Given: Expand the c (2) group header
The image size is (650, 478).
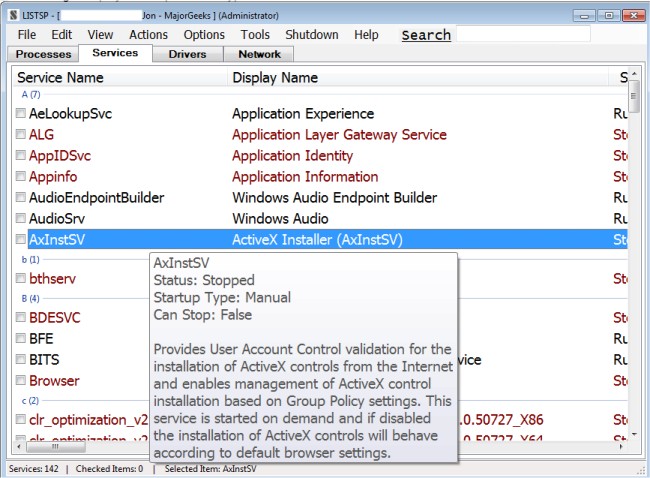Looking at the screenshot, I should (32, 401).
